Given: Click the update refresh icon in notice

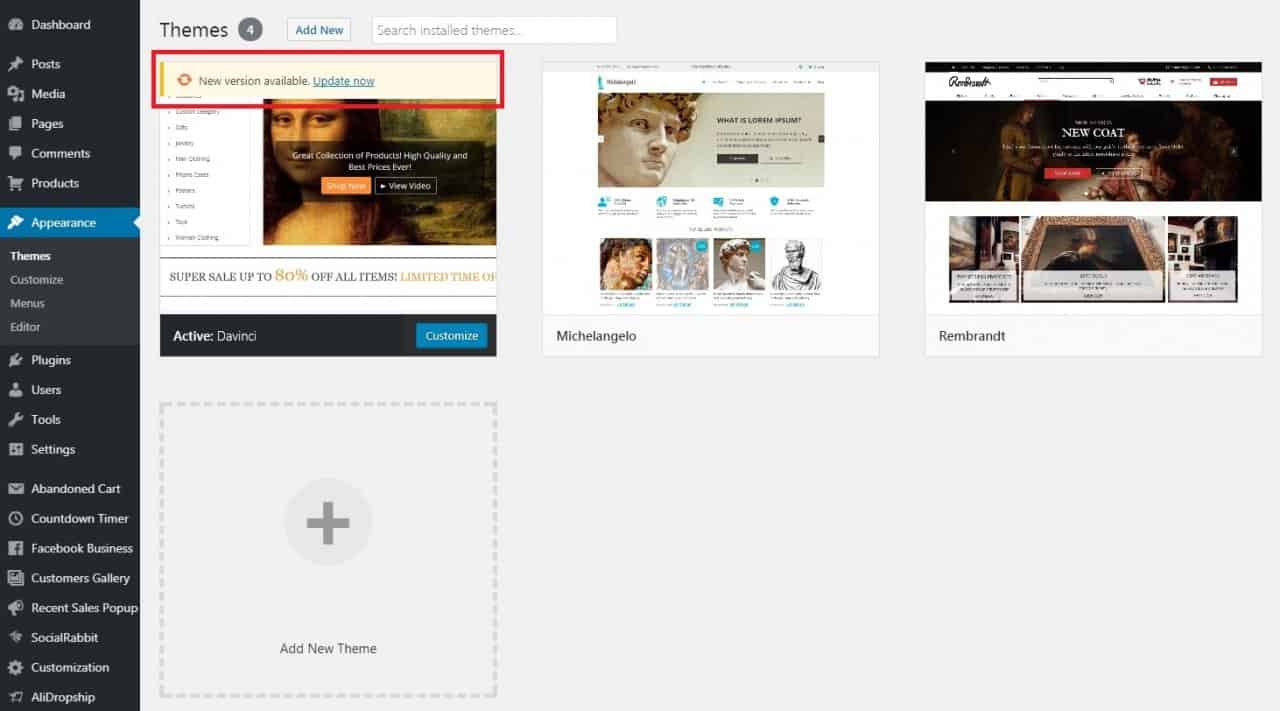Looking at the screenshot, I should 184,81.
